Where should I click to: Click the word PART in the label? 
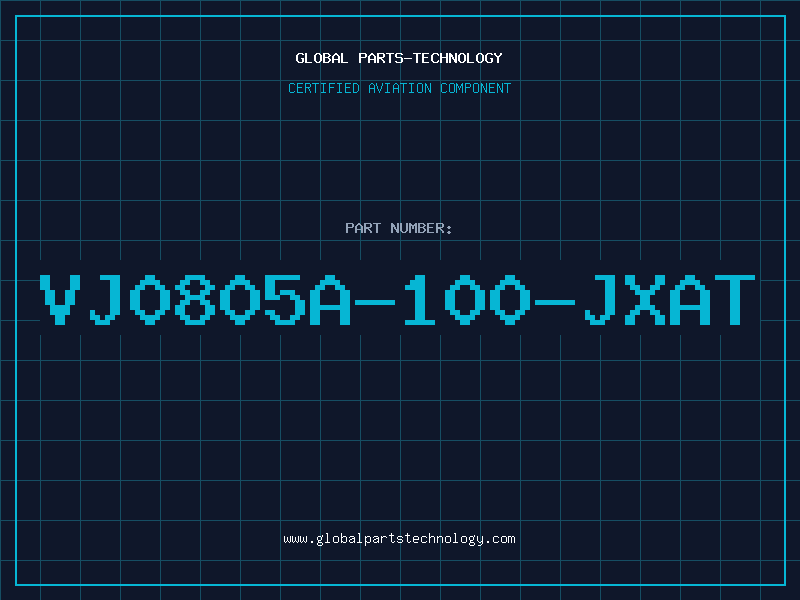(363, 228)
